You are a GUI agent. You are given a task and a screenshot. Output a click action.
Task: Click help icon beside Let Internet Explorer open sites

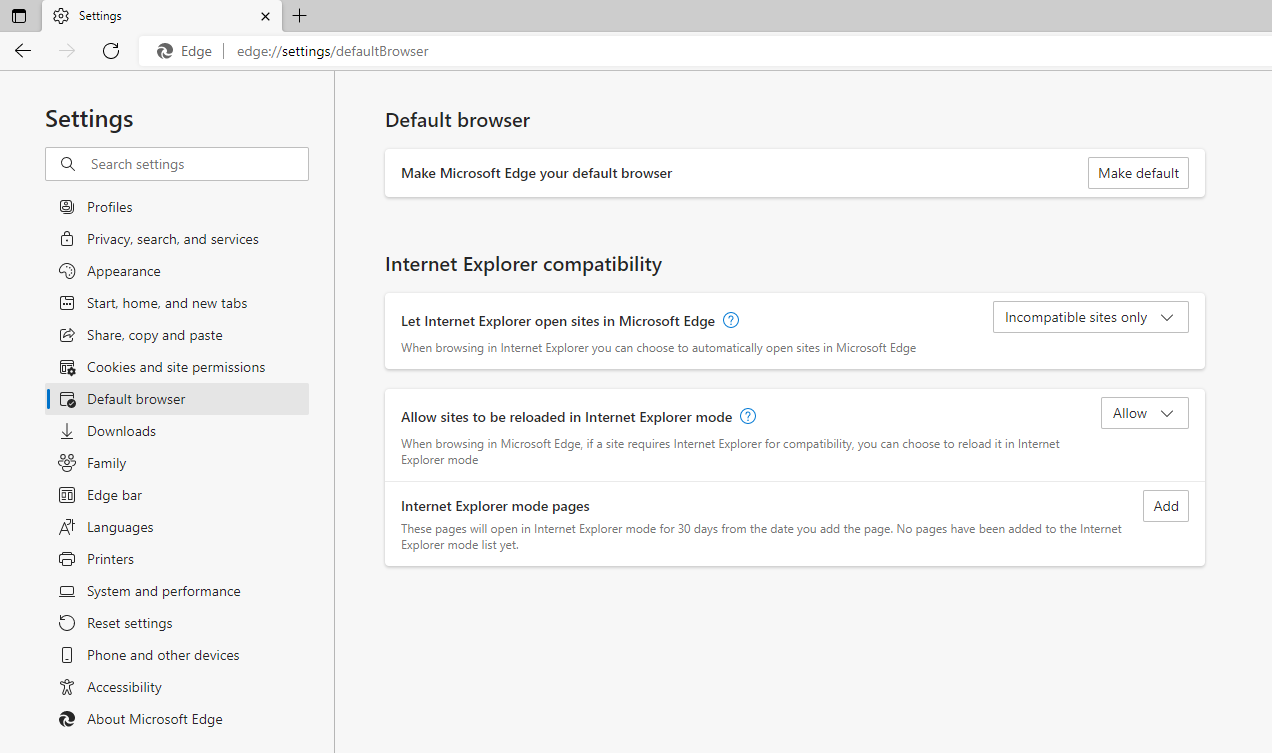pyautogui.click(x=731, y=321)
